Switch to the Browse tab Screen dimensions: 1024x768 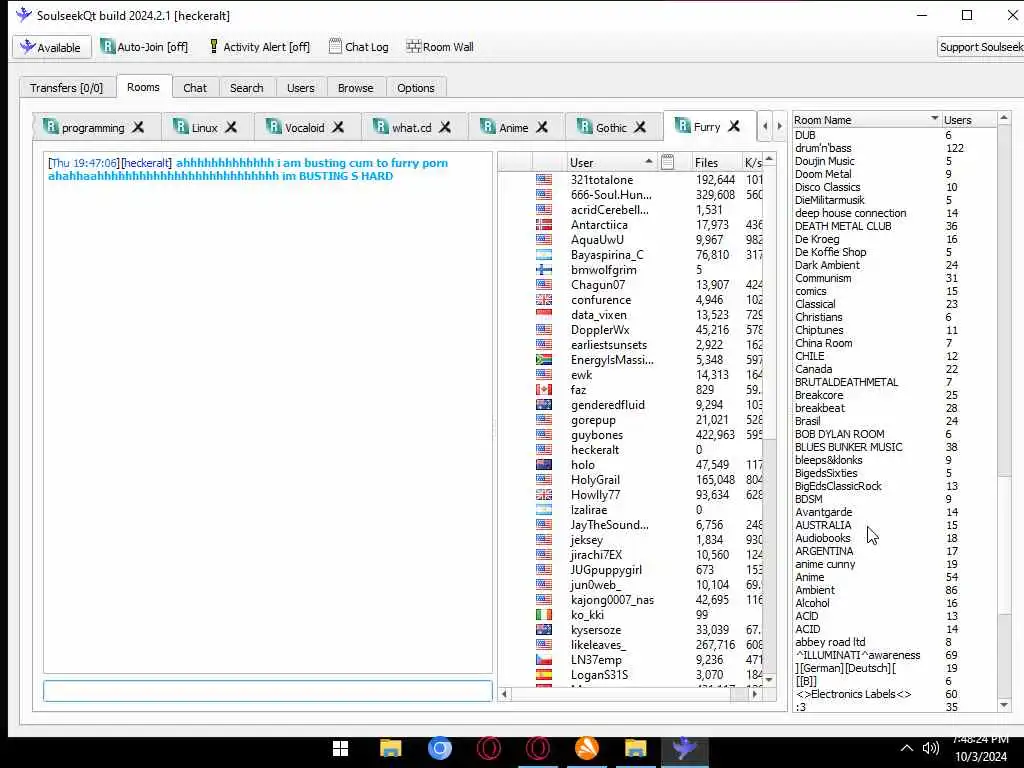355,88
